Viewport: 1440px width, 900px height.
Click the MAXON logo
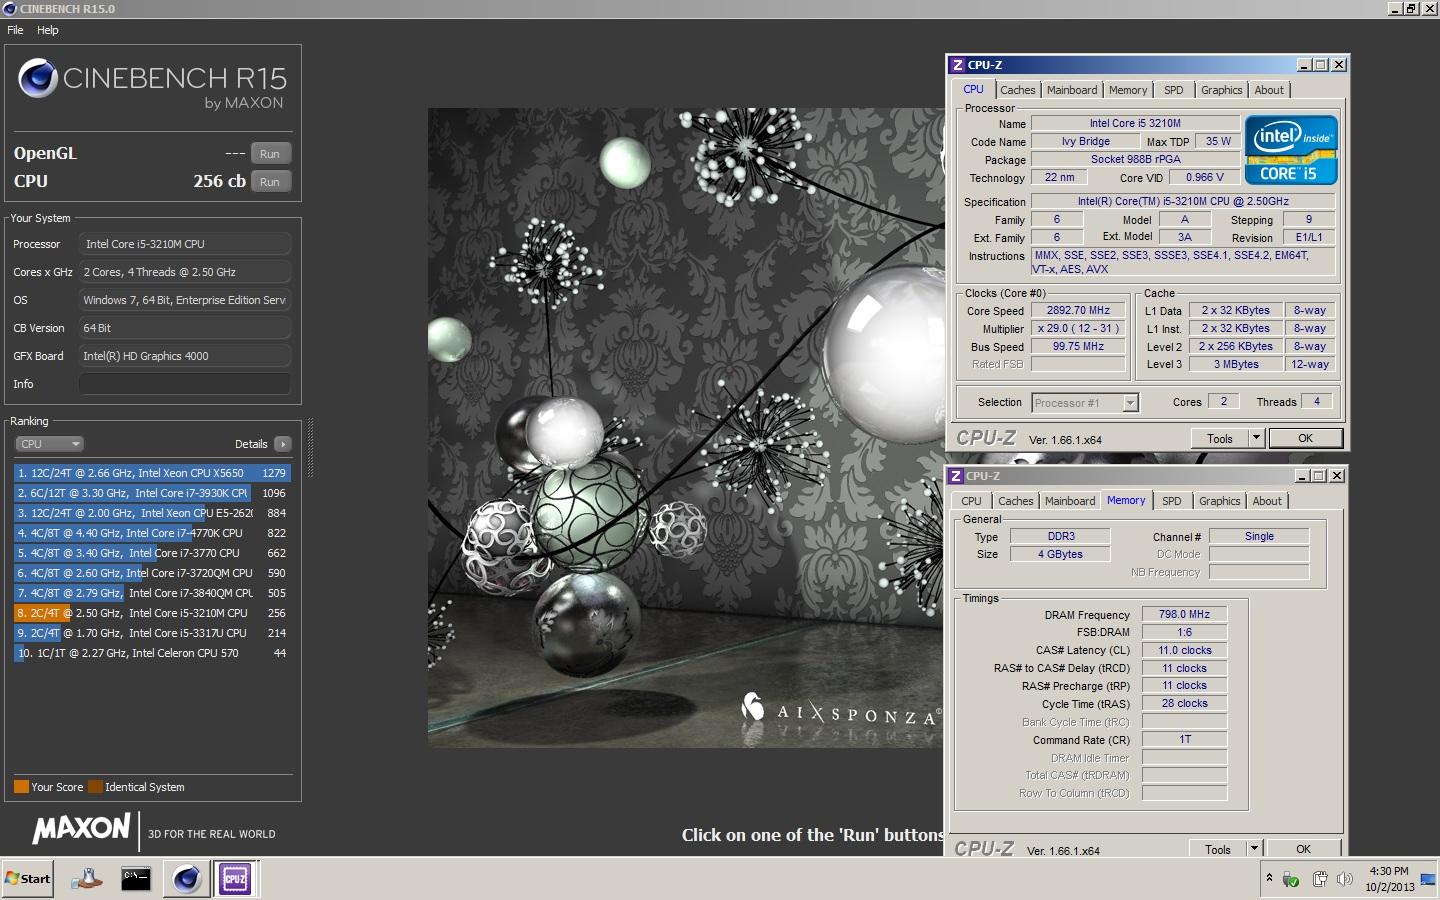pyautogui.click(x=81, y=829)
